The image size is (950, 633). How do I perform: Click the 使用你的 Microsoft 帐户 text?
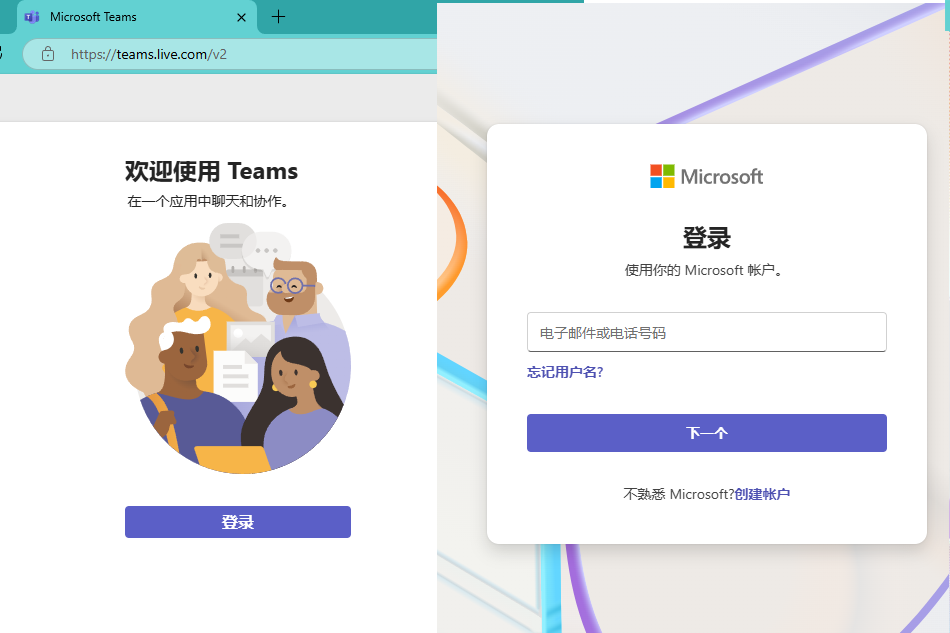point(705,270)
